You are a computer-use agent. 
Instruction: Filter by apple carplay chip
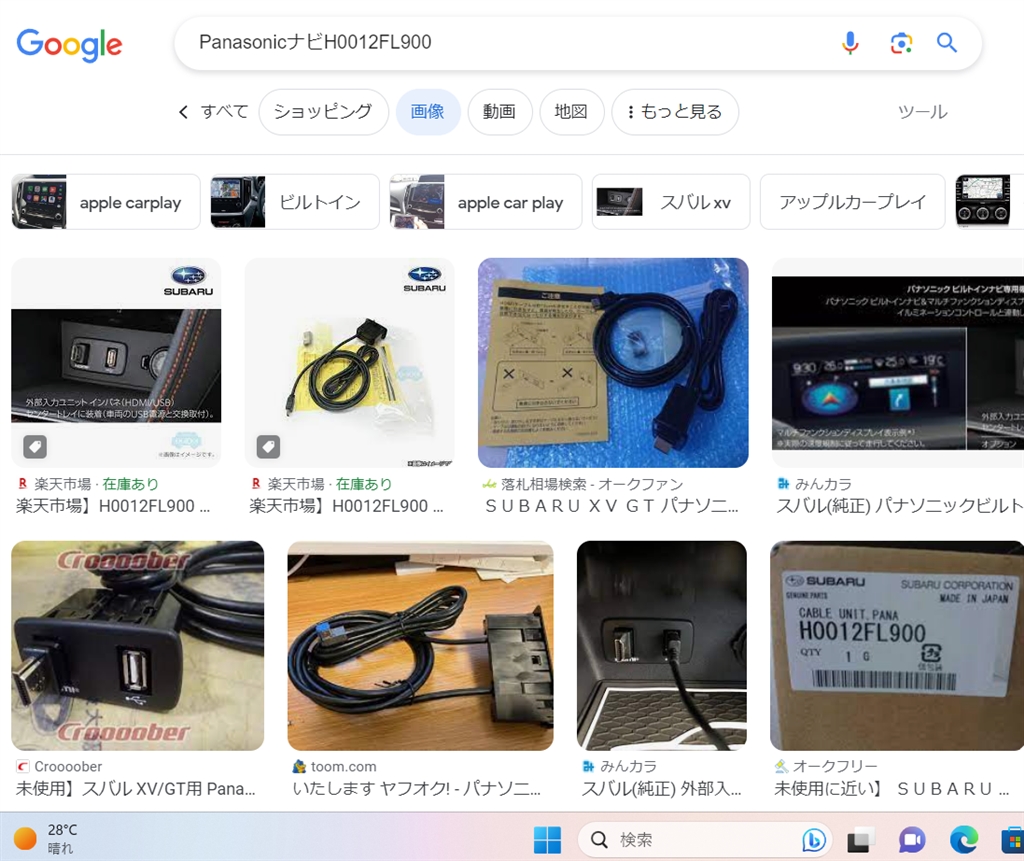(x=106, y=202)
